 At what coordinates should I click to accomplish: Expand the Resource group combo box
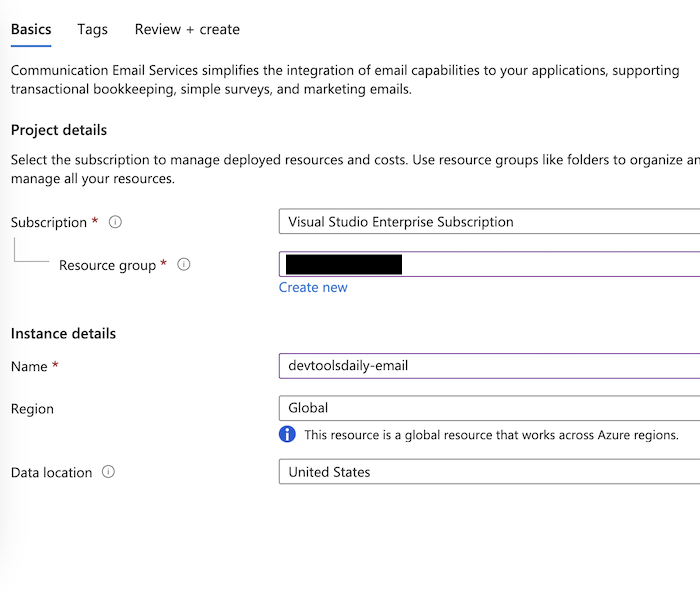[x=550, y=264]
